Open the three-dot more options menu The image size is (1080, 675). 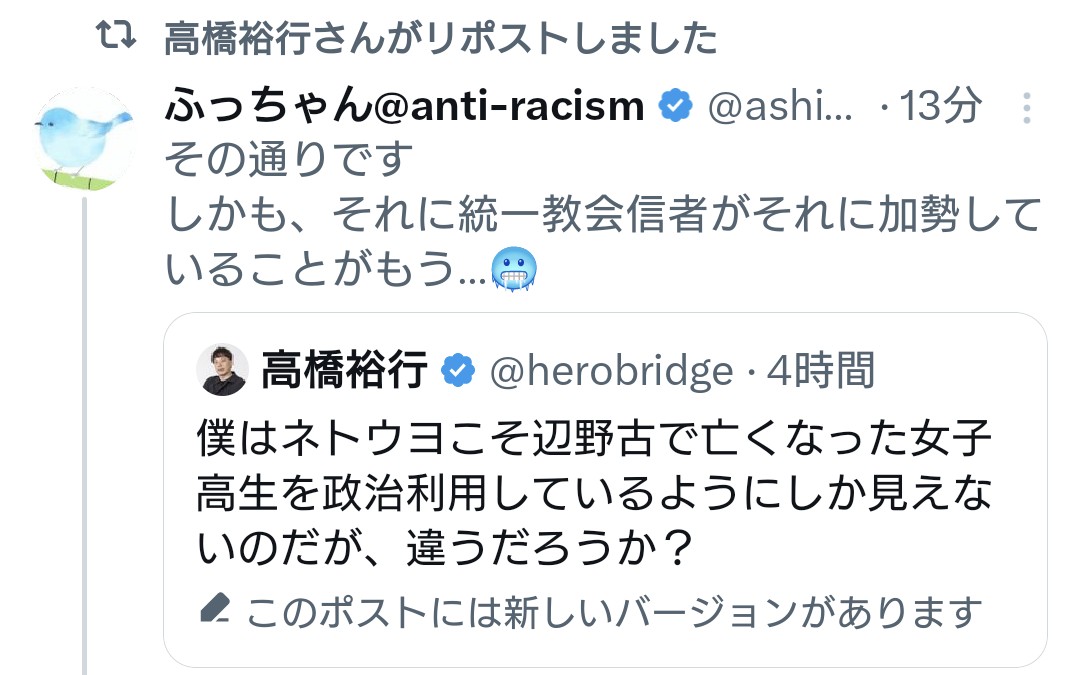[1025, 108]
